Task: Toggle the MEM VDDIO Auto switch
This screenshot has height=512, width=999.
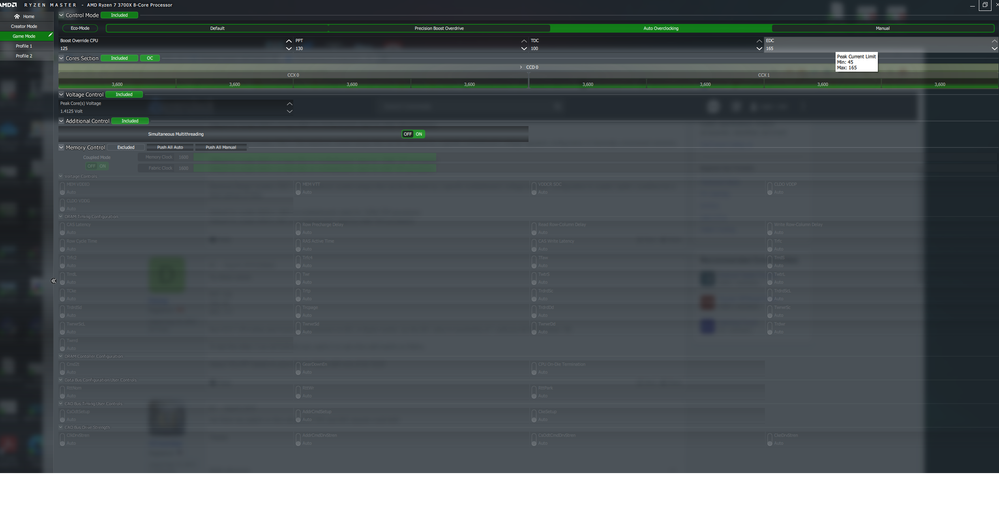Action: click(x=62, y=190)
